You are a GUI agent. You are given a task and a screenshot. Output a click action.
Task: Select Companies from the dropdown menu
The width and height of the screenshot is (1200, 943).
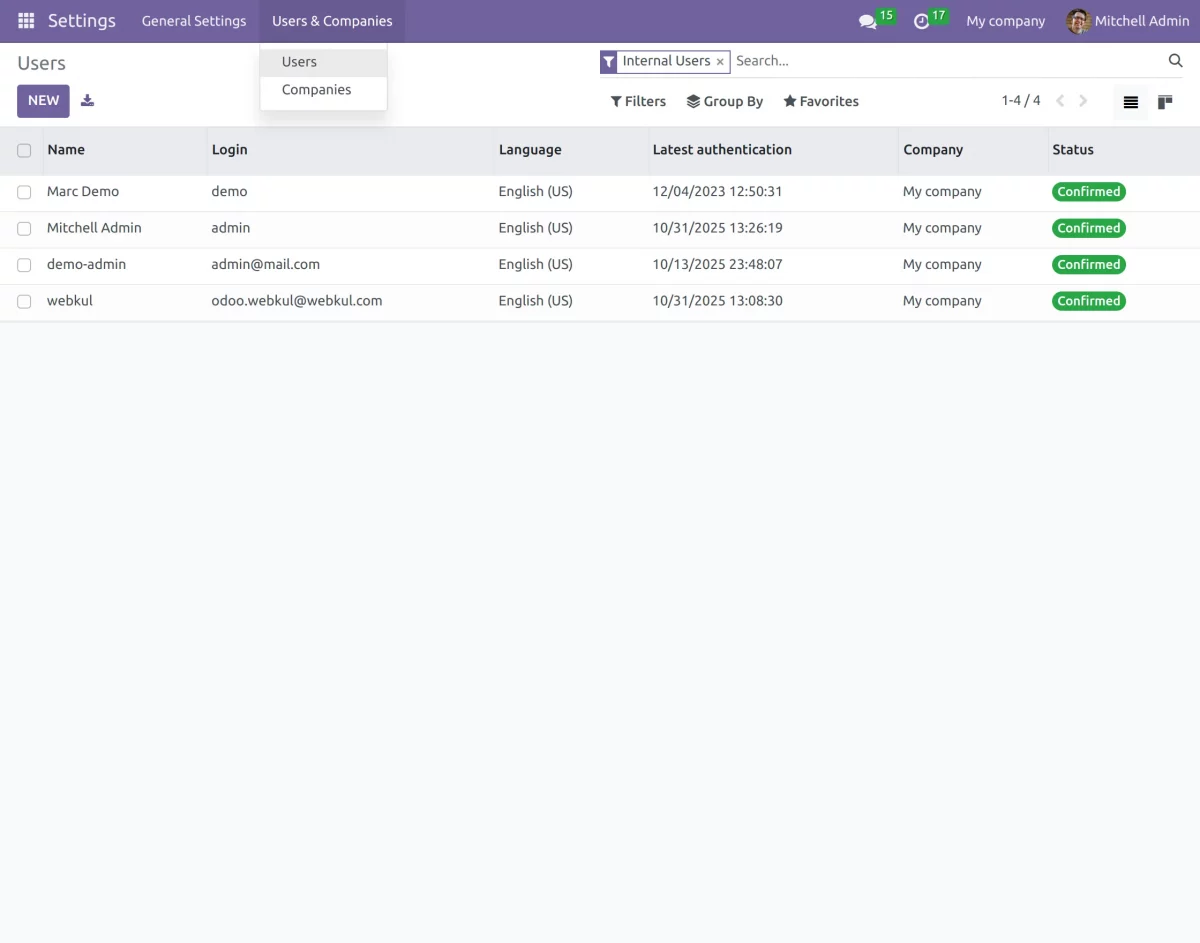[x=317, y=89]
